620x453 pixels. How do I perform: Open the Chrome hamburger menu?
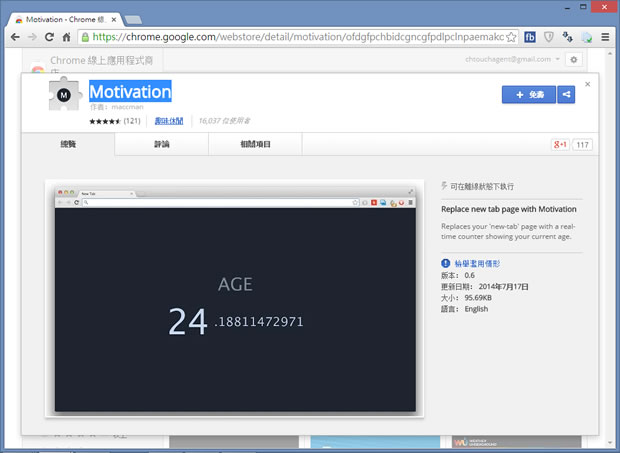point(605,37)
